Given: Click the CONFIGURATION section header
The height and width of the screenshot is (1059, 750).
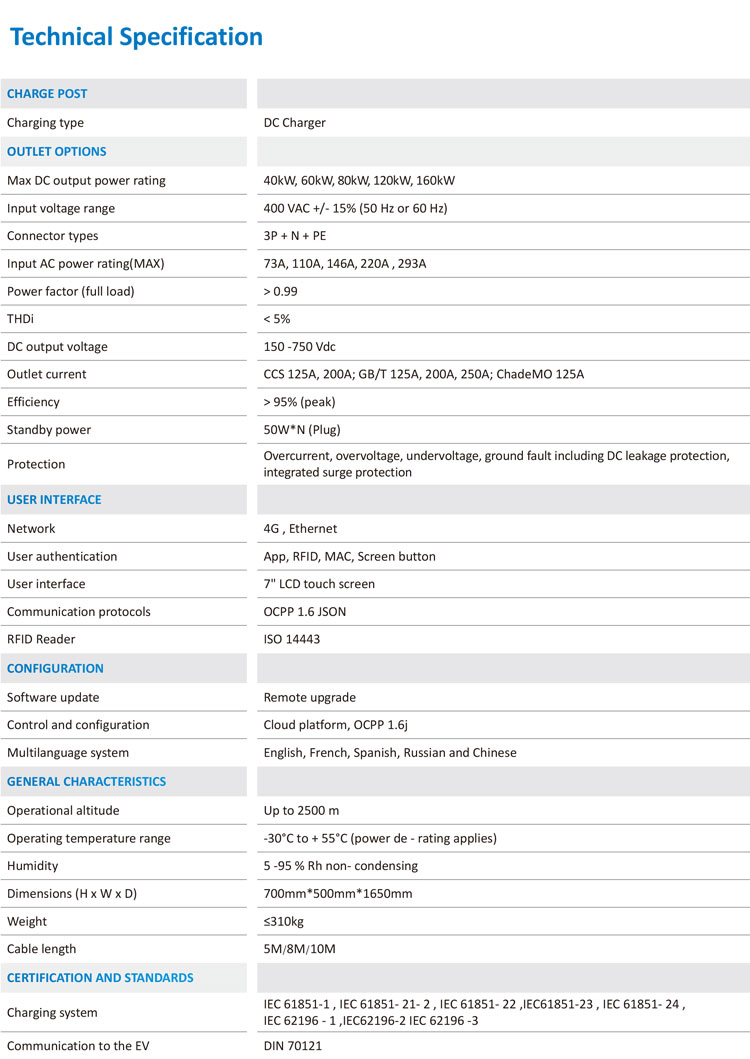Looking at the screenshot, I should pos(55,668).
